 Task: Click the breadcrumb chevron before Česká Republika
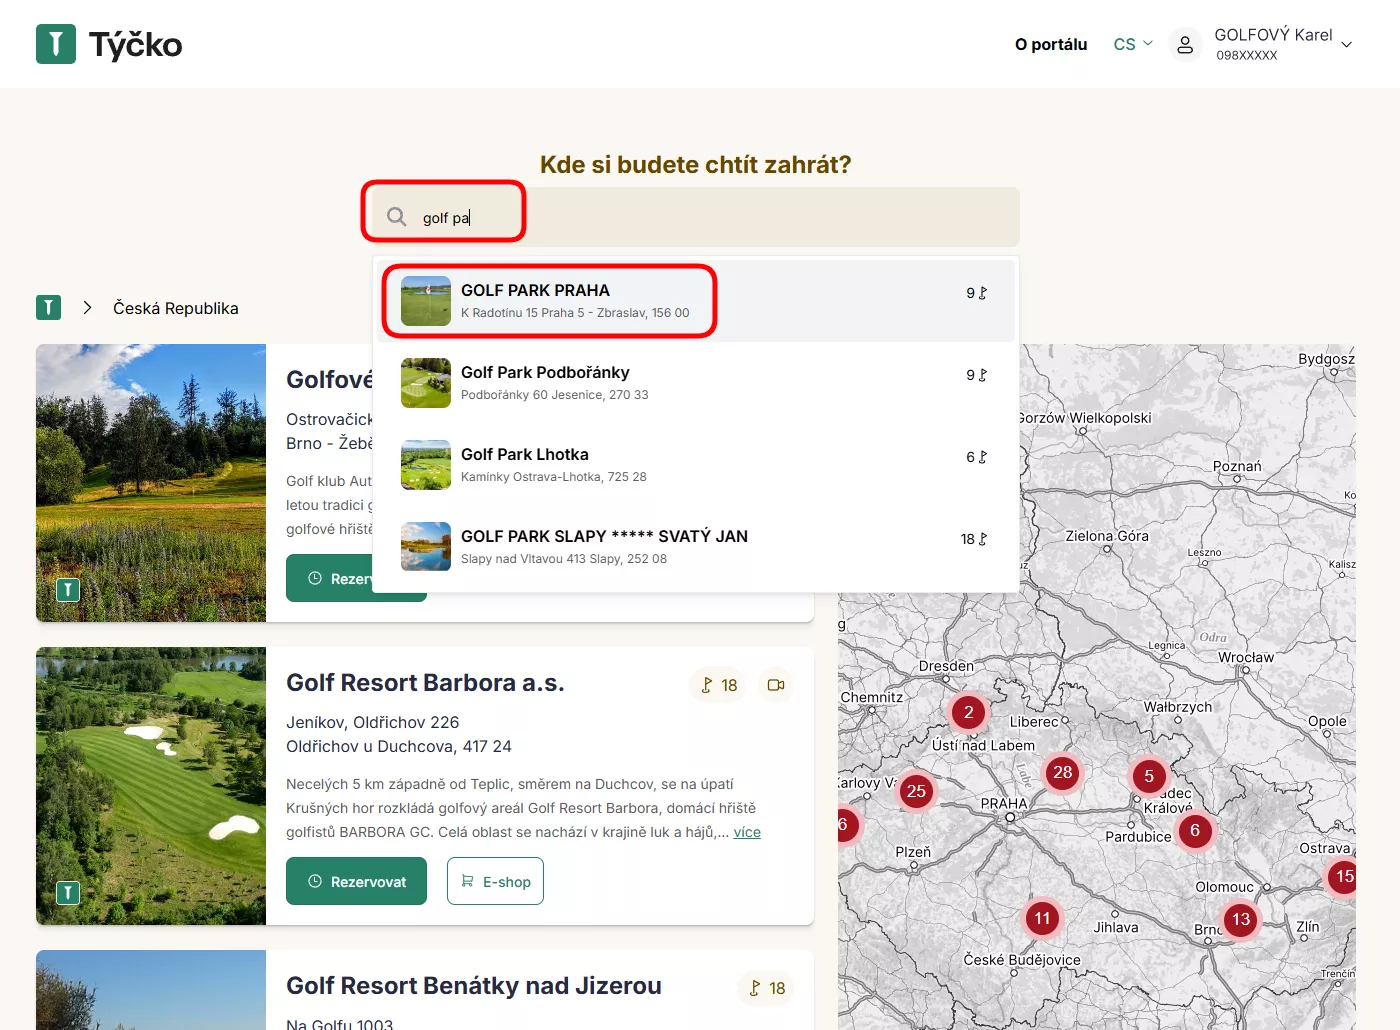click(x=88, y=308)
